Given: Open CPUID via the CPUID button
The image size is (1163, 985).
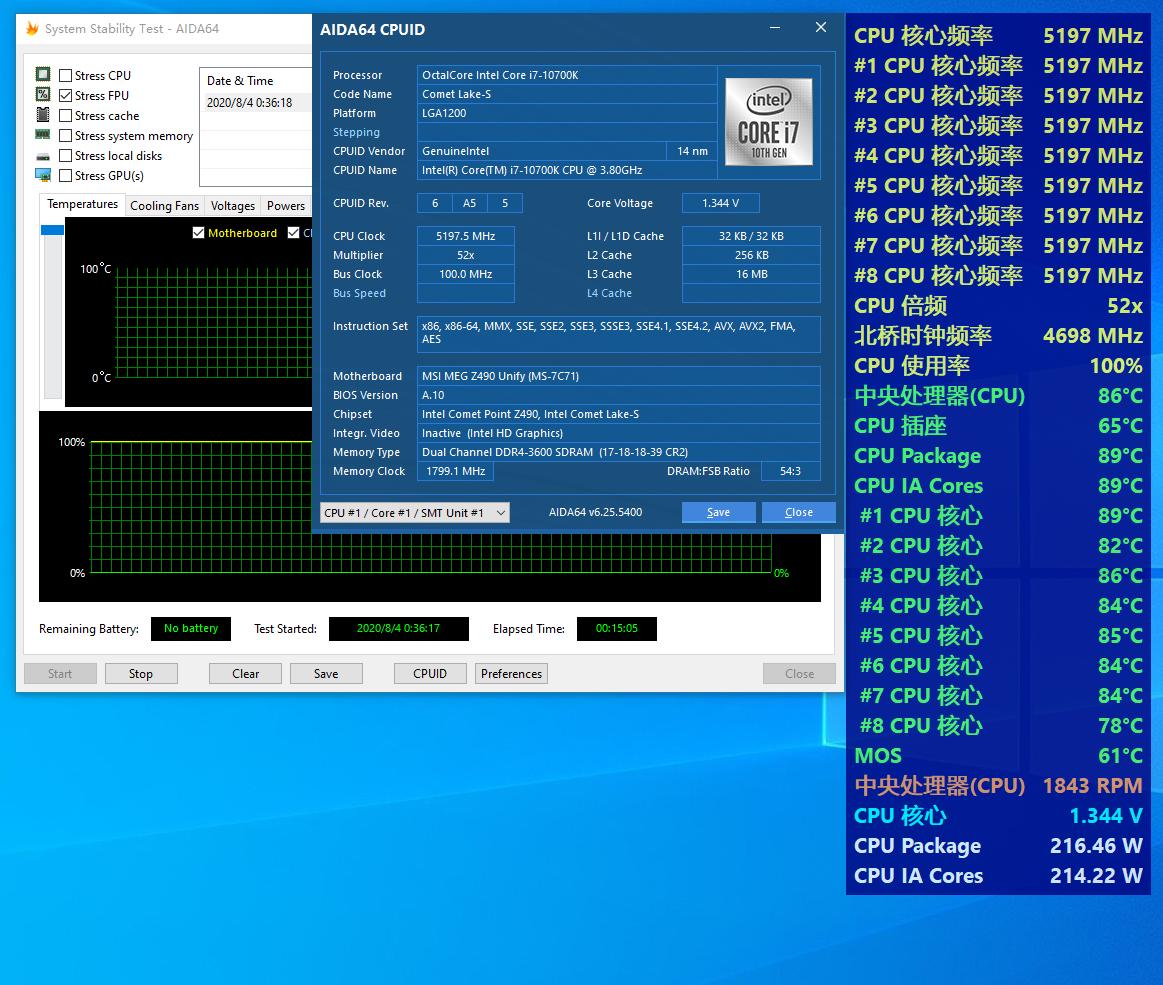Looking at the screenshot, I should [x=430, y=673].
